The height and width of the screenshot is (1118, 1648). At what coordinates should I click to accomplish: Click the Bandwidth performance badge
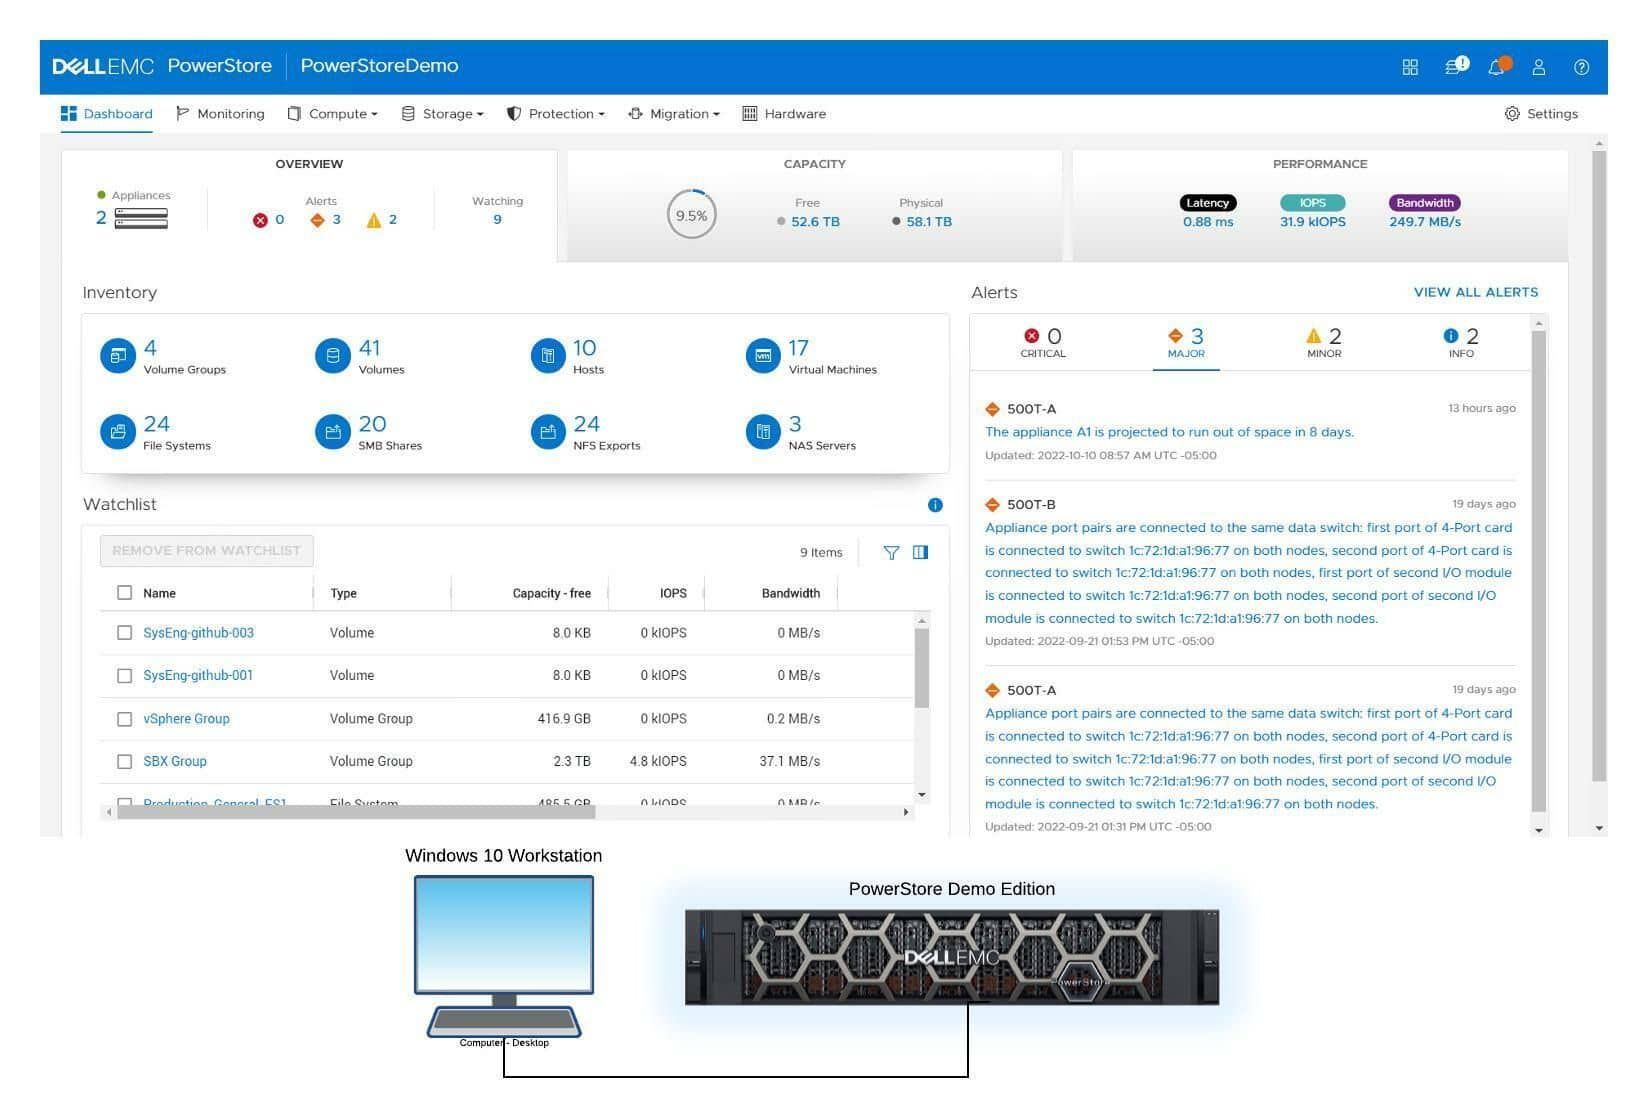tap(1425, 203)
